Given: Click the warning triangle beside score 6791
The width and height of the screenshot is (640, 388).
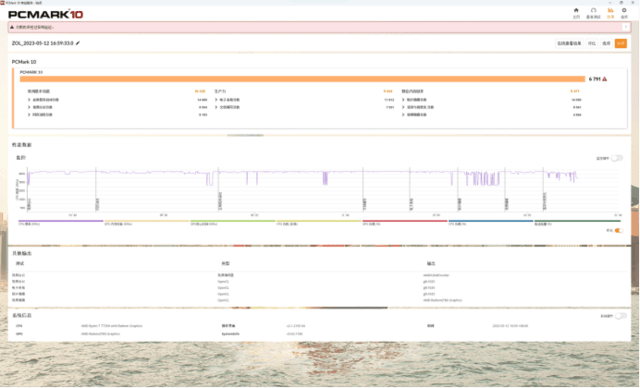Looking at the screenshot, I should tap(604, 79).
